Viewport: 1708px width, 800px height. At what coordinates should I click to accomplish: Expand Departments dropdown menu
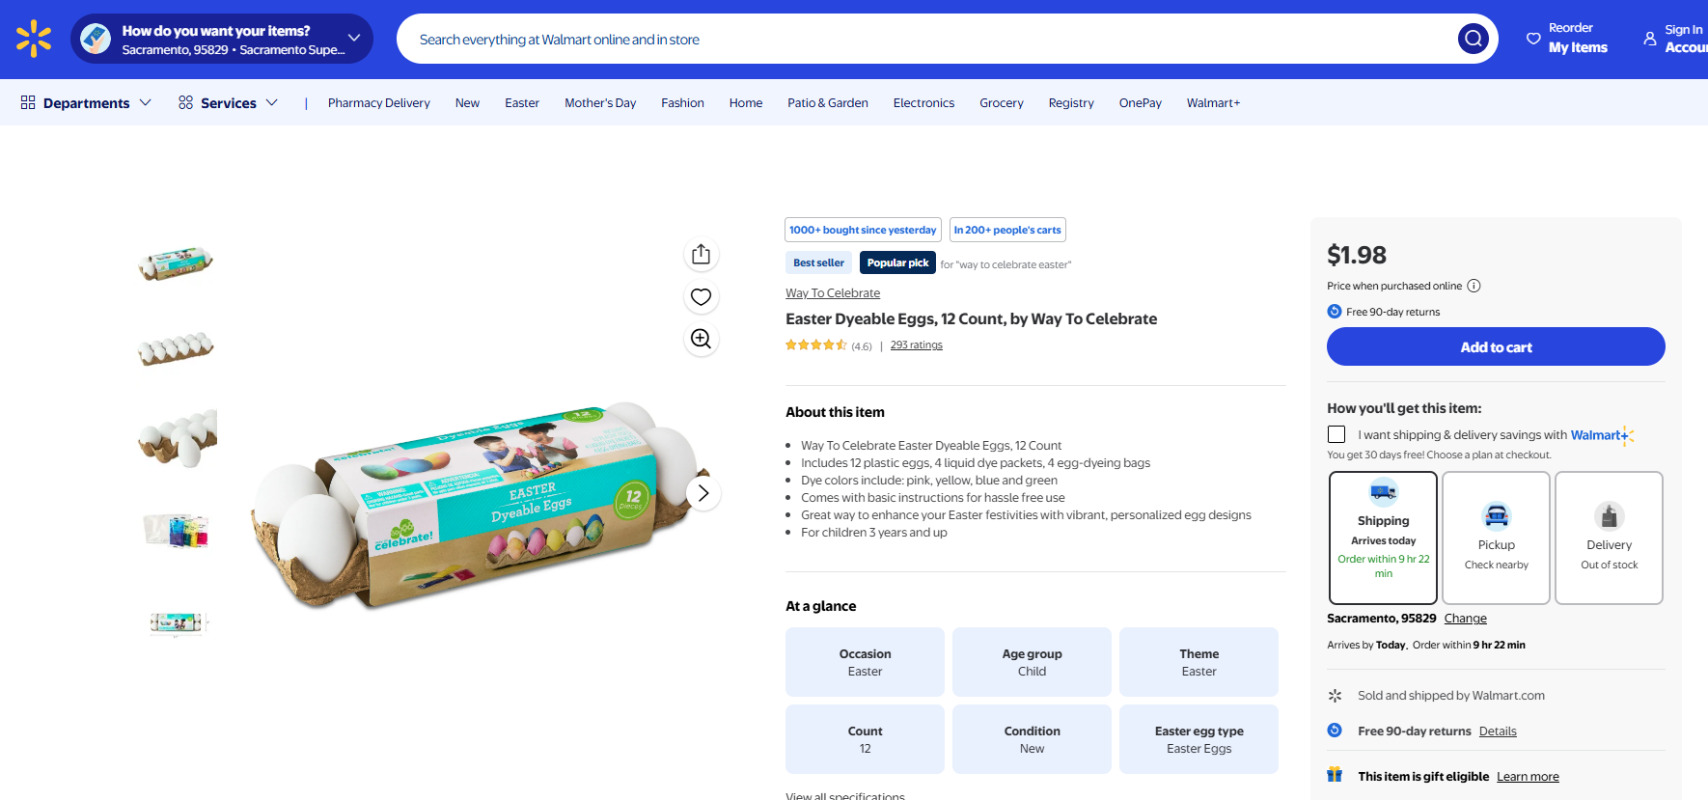(x=86, y=103)
